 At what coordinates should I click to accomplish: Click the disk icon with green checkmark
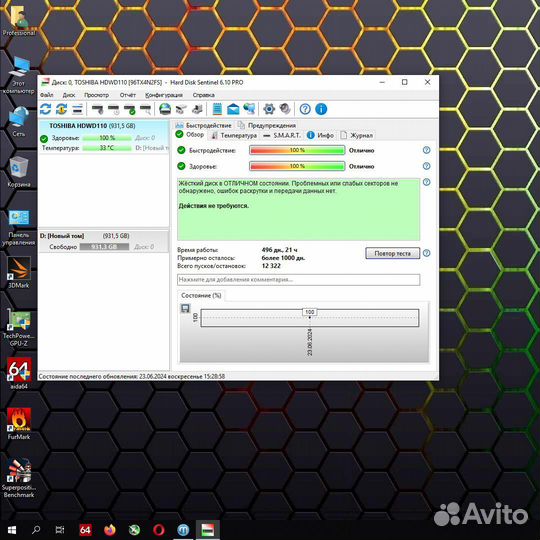pyautogui.click(x=130, y=110)
